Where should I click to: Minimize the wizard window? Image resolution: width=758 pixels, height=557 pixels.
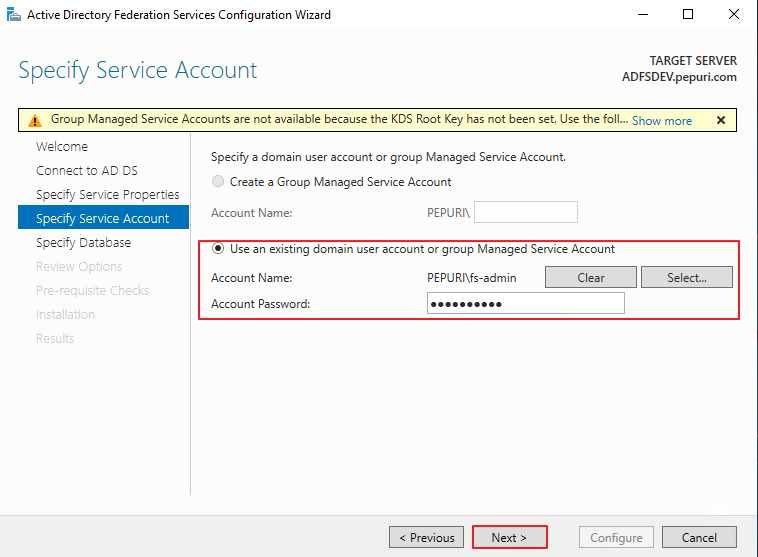[642, 15]
